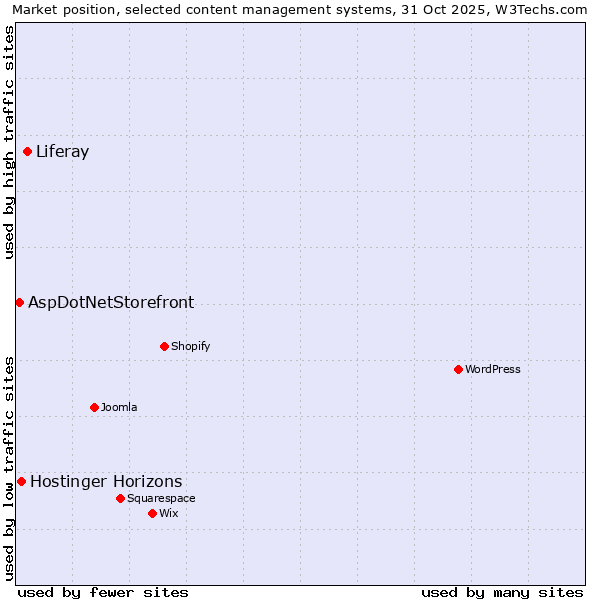
Task: Select the Shopify text label
Action: (190, 346)
